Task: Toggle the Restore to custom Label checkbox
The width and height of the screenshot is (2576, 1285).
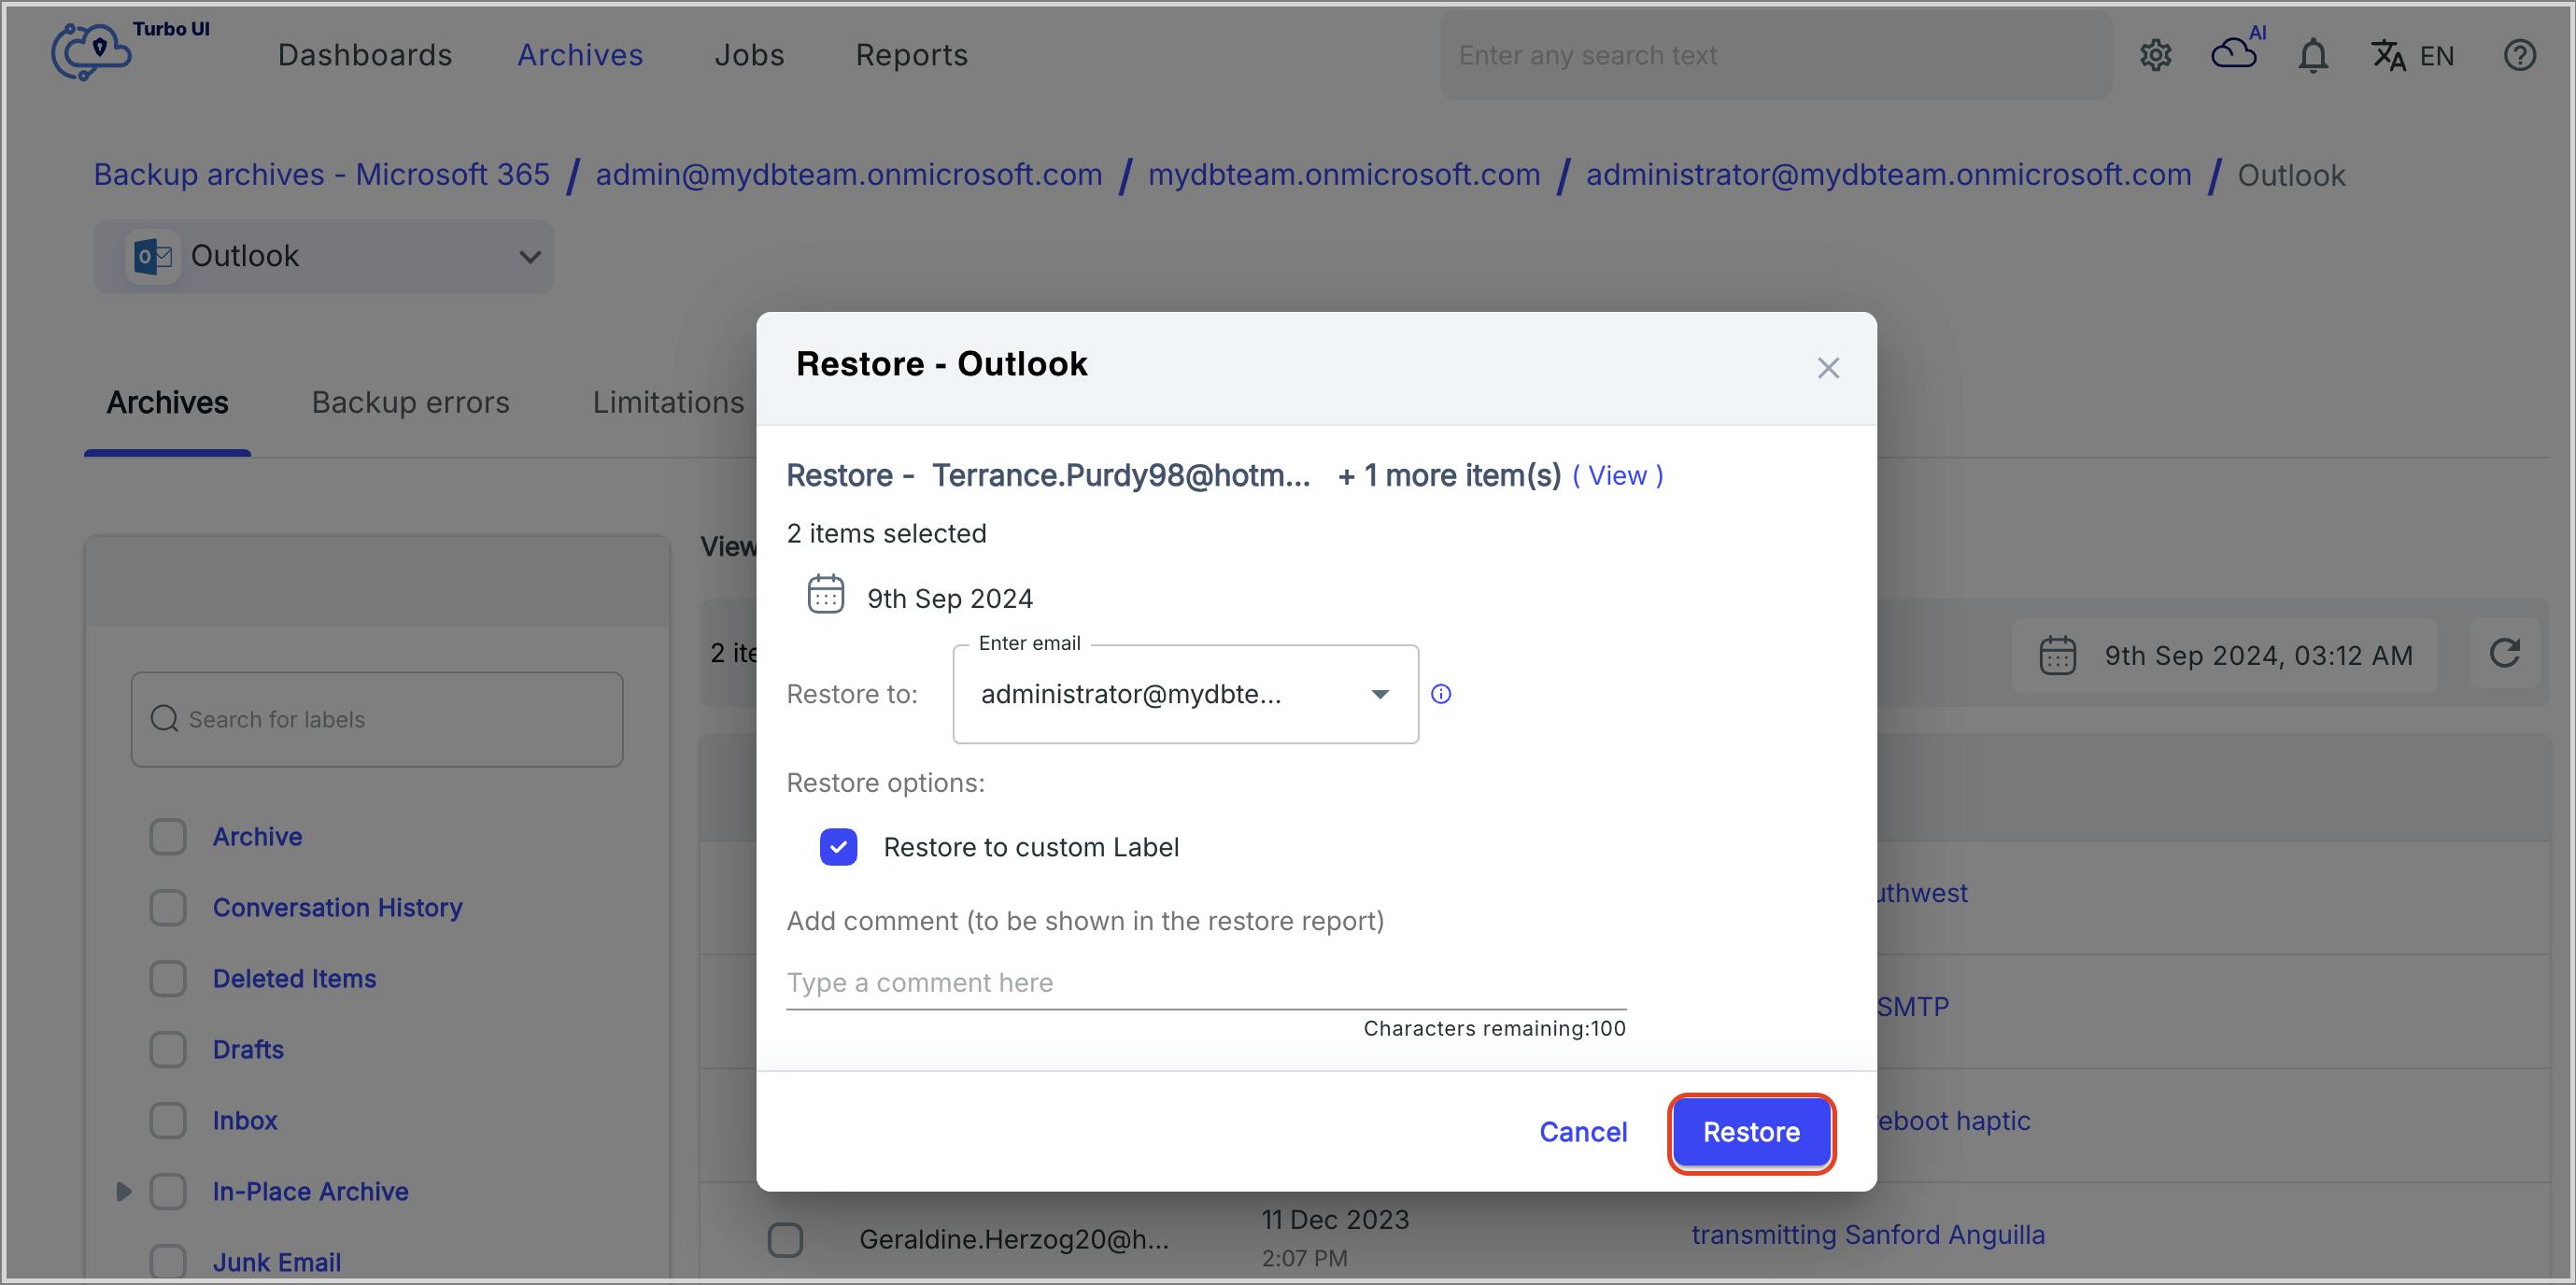Action: pos(838,846)
